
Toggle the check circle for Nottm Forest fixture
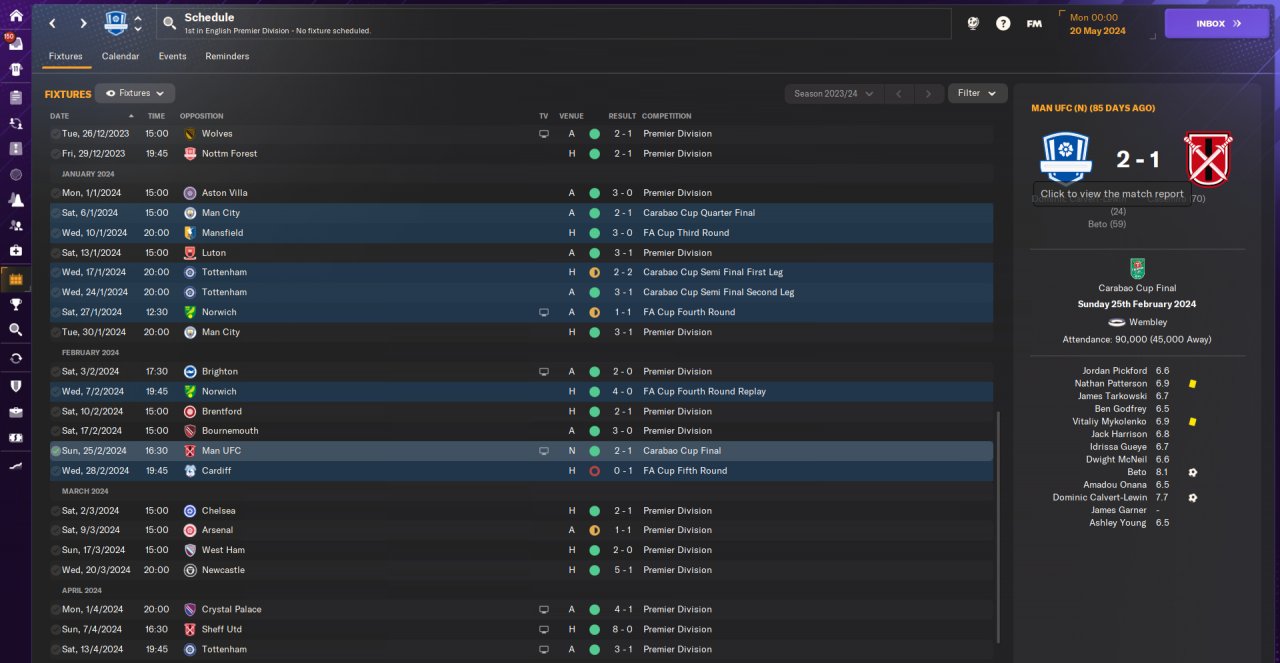tap(56, 154)
